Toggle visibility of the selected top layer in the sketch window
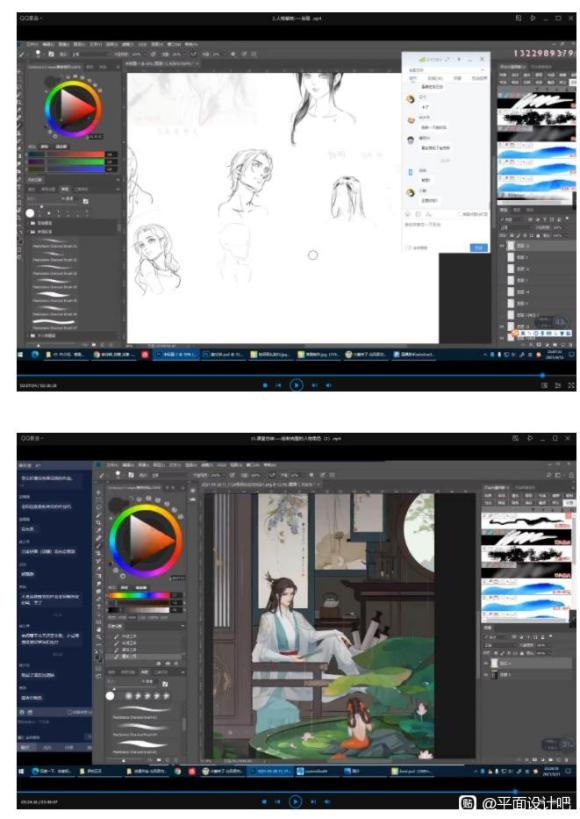The width and height of the screenshot is (580, 819). [503, 245]
